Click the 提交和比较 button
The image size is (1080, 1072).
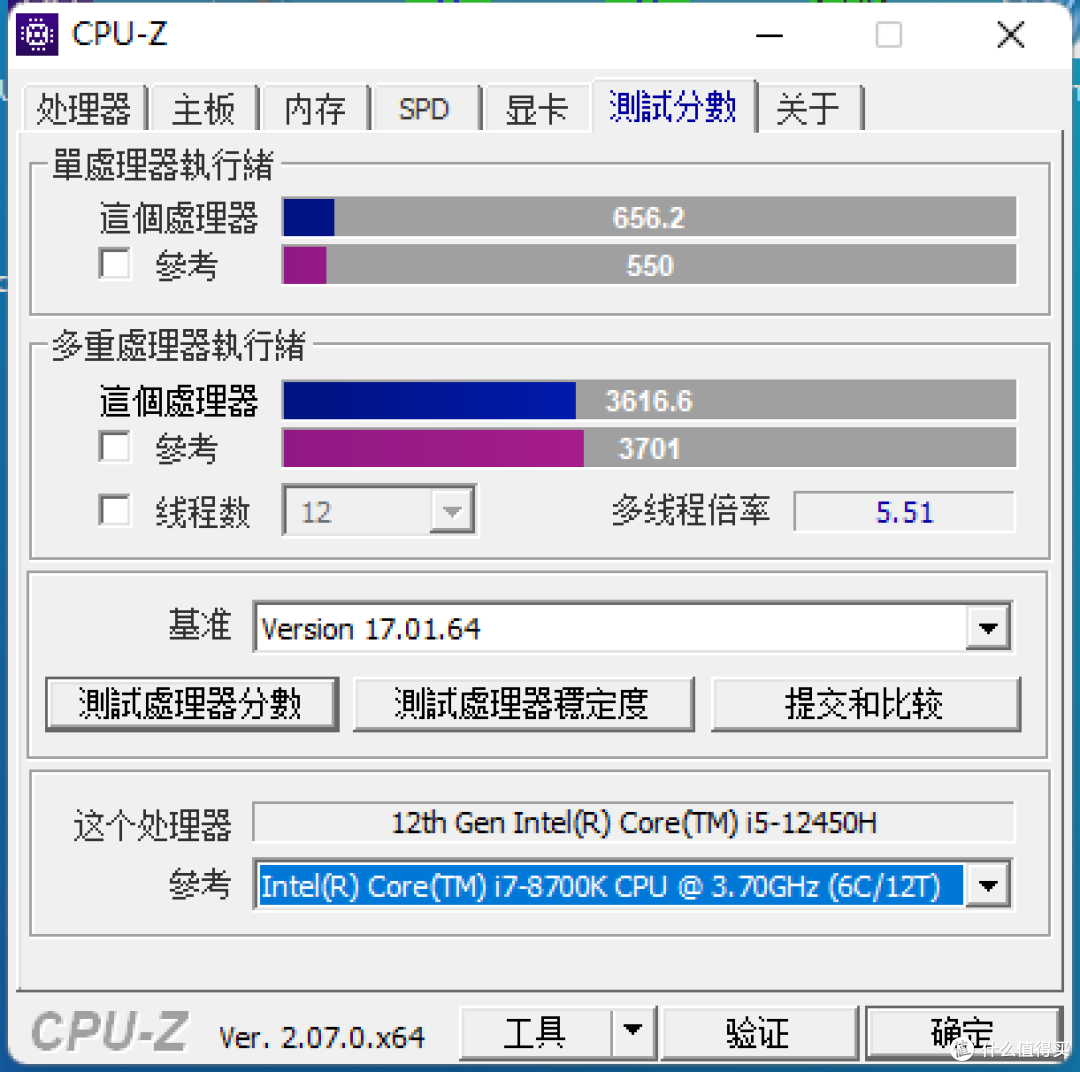[x=865, y=704]
